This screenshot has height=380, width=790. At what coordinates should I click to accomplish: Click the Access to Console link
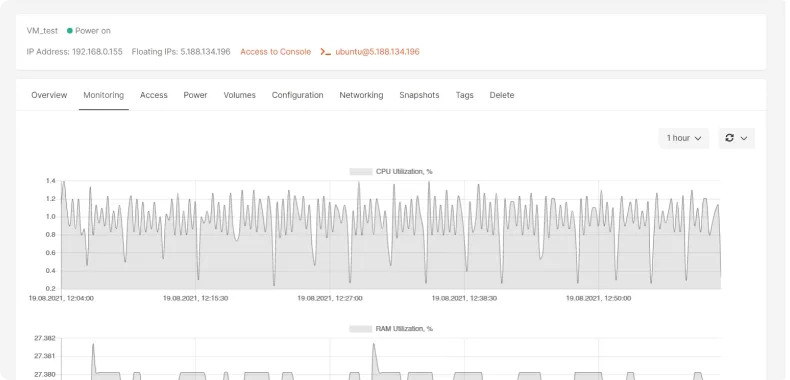point(276,52)
